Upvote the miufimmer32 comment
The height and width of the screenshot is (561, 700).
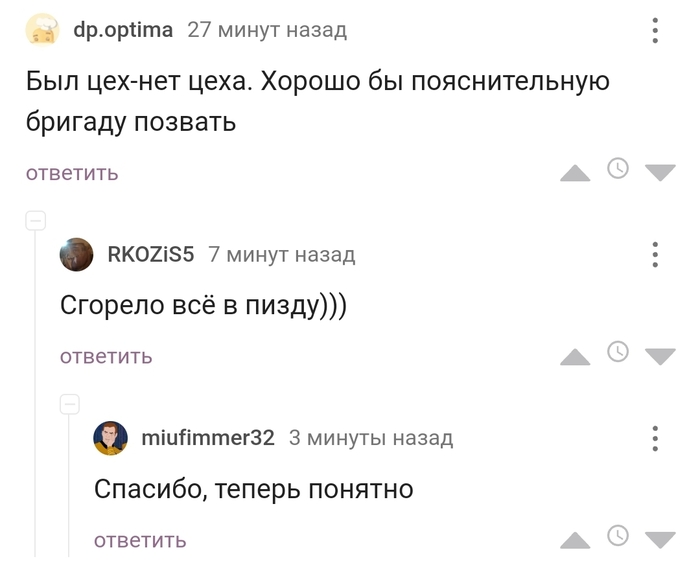[575, 541]
